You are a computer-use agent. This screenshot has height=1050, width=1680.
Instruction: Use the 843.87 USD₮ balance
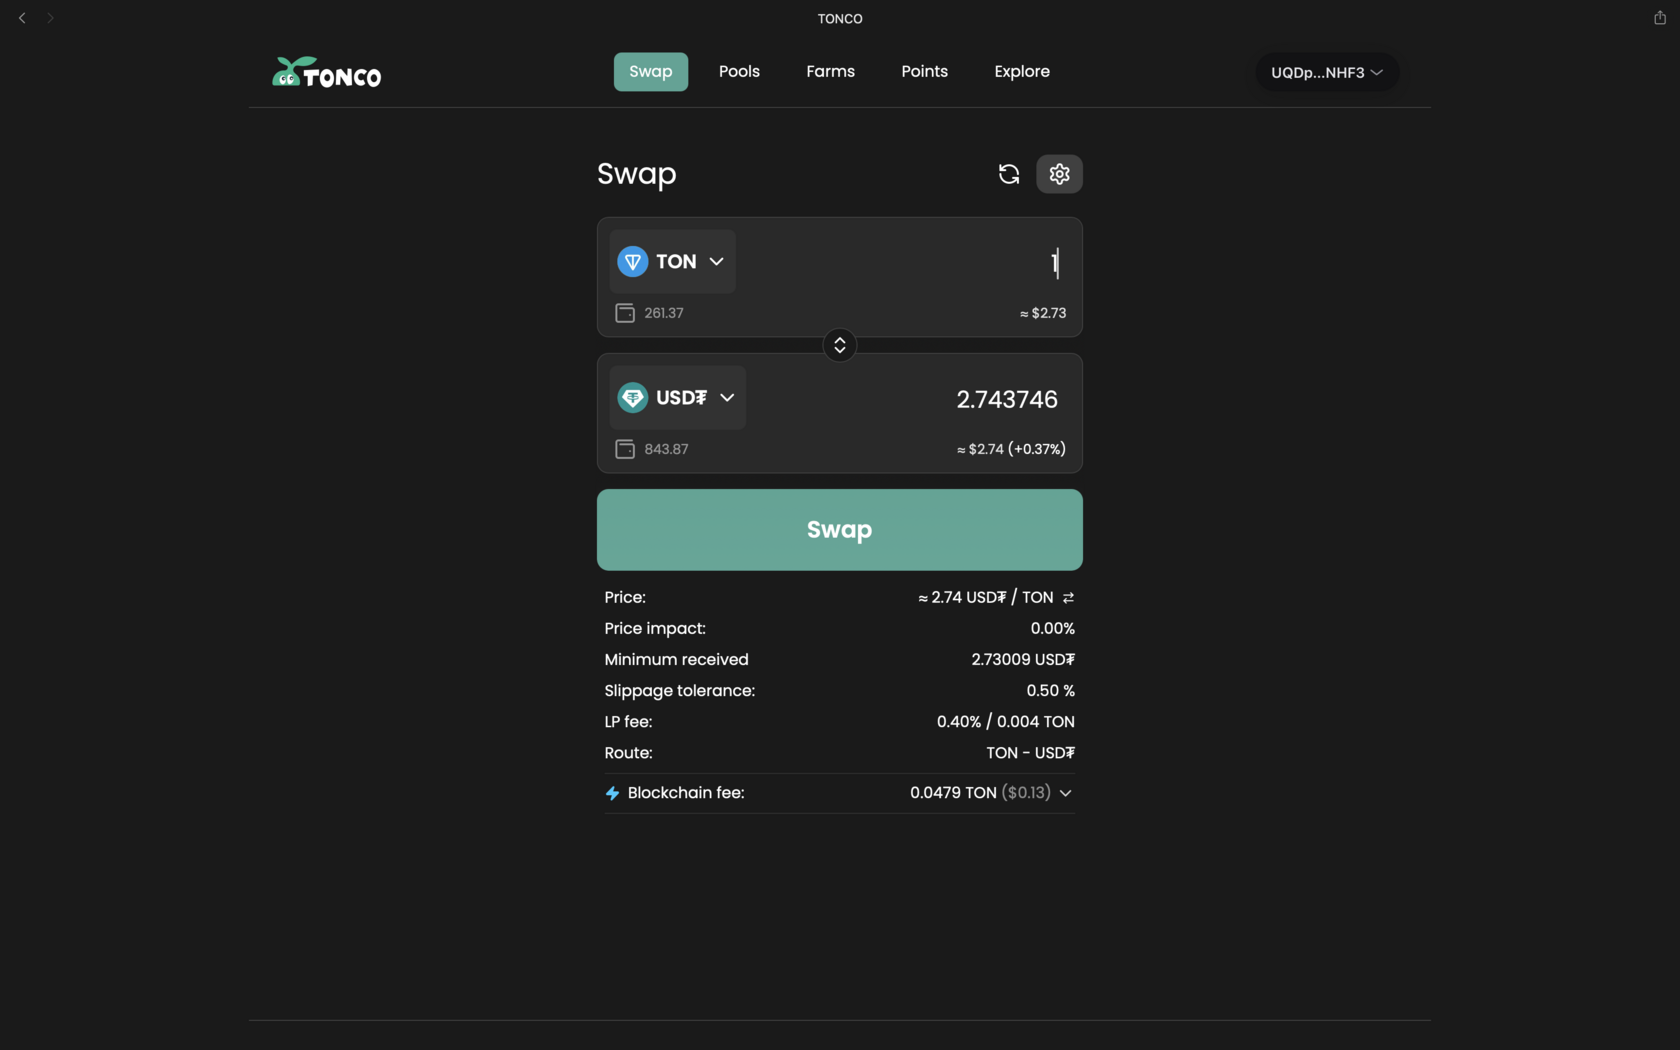666,449
